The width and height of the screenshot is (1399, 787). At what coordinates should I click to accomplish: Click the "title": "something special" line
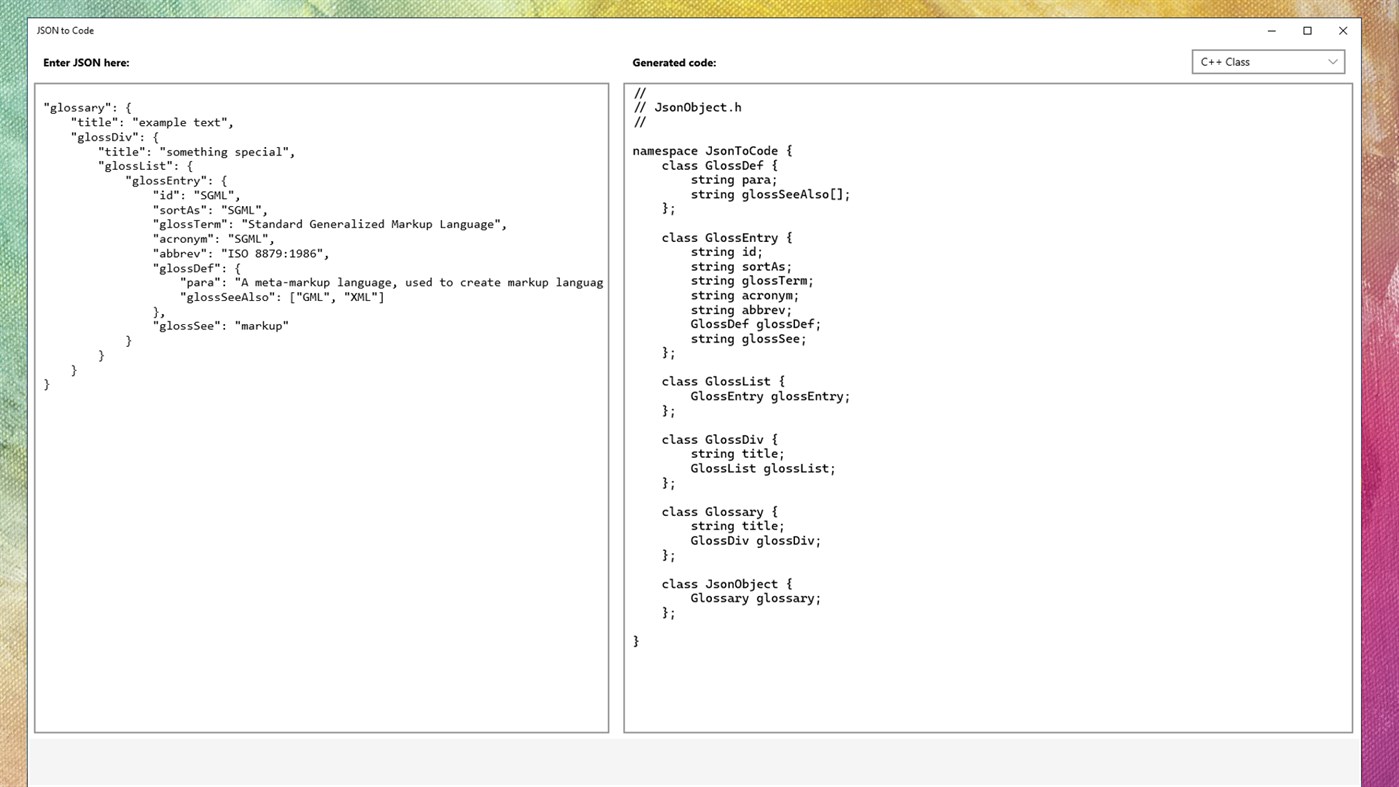point(197,152)
